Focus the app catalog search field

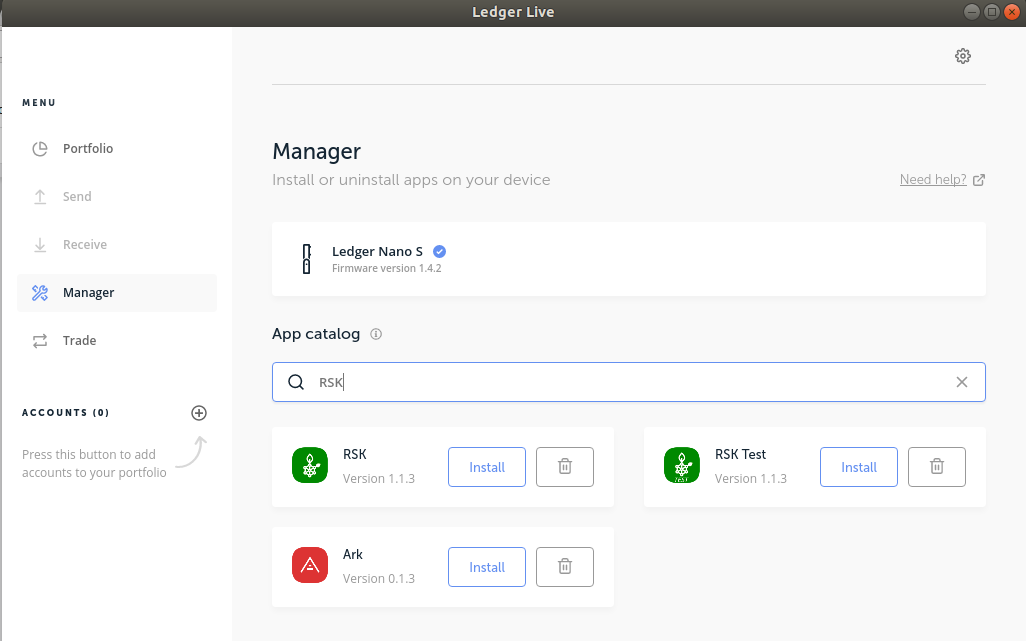click(x=629, y=382)
